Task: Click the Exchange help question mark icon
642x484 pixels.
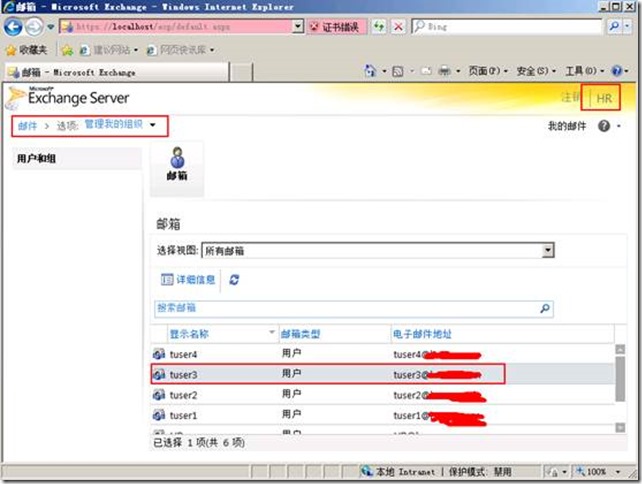Action: point(604,126)
